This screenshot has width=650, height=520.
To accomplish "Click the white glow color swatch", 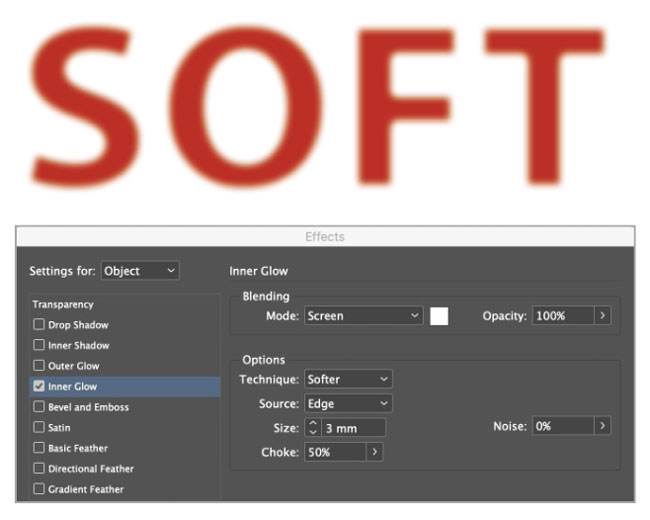I will 439,316.
